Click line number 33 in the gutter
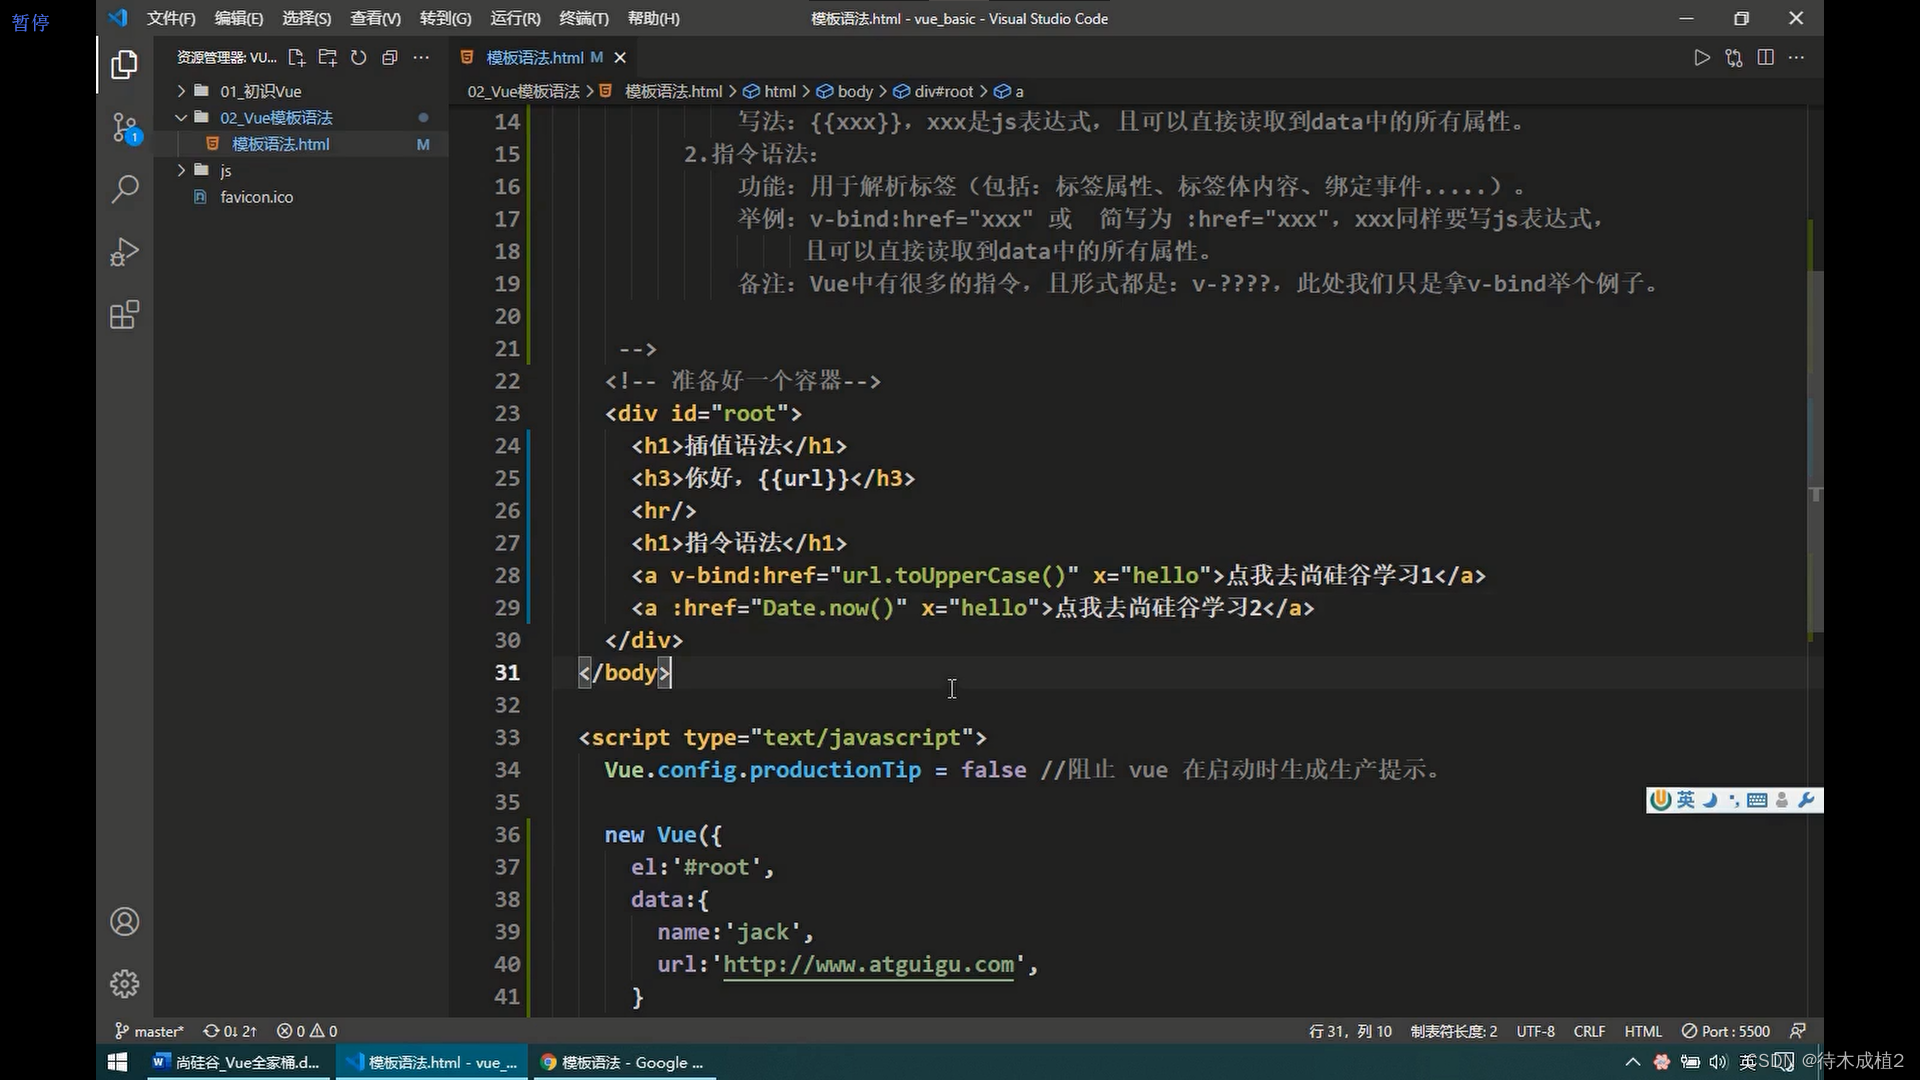 click(x=507, y=737)
